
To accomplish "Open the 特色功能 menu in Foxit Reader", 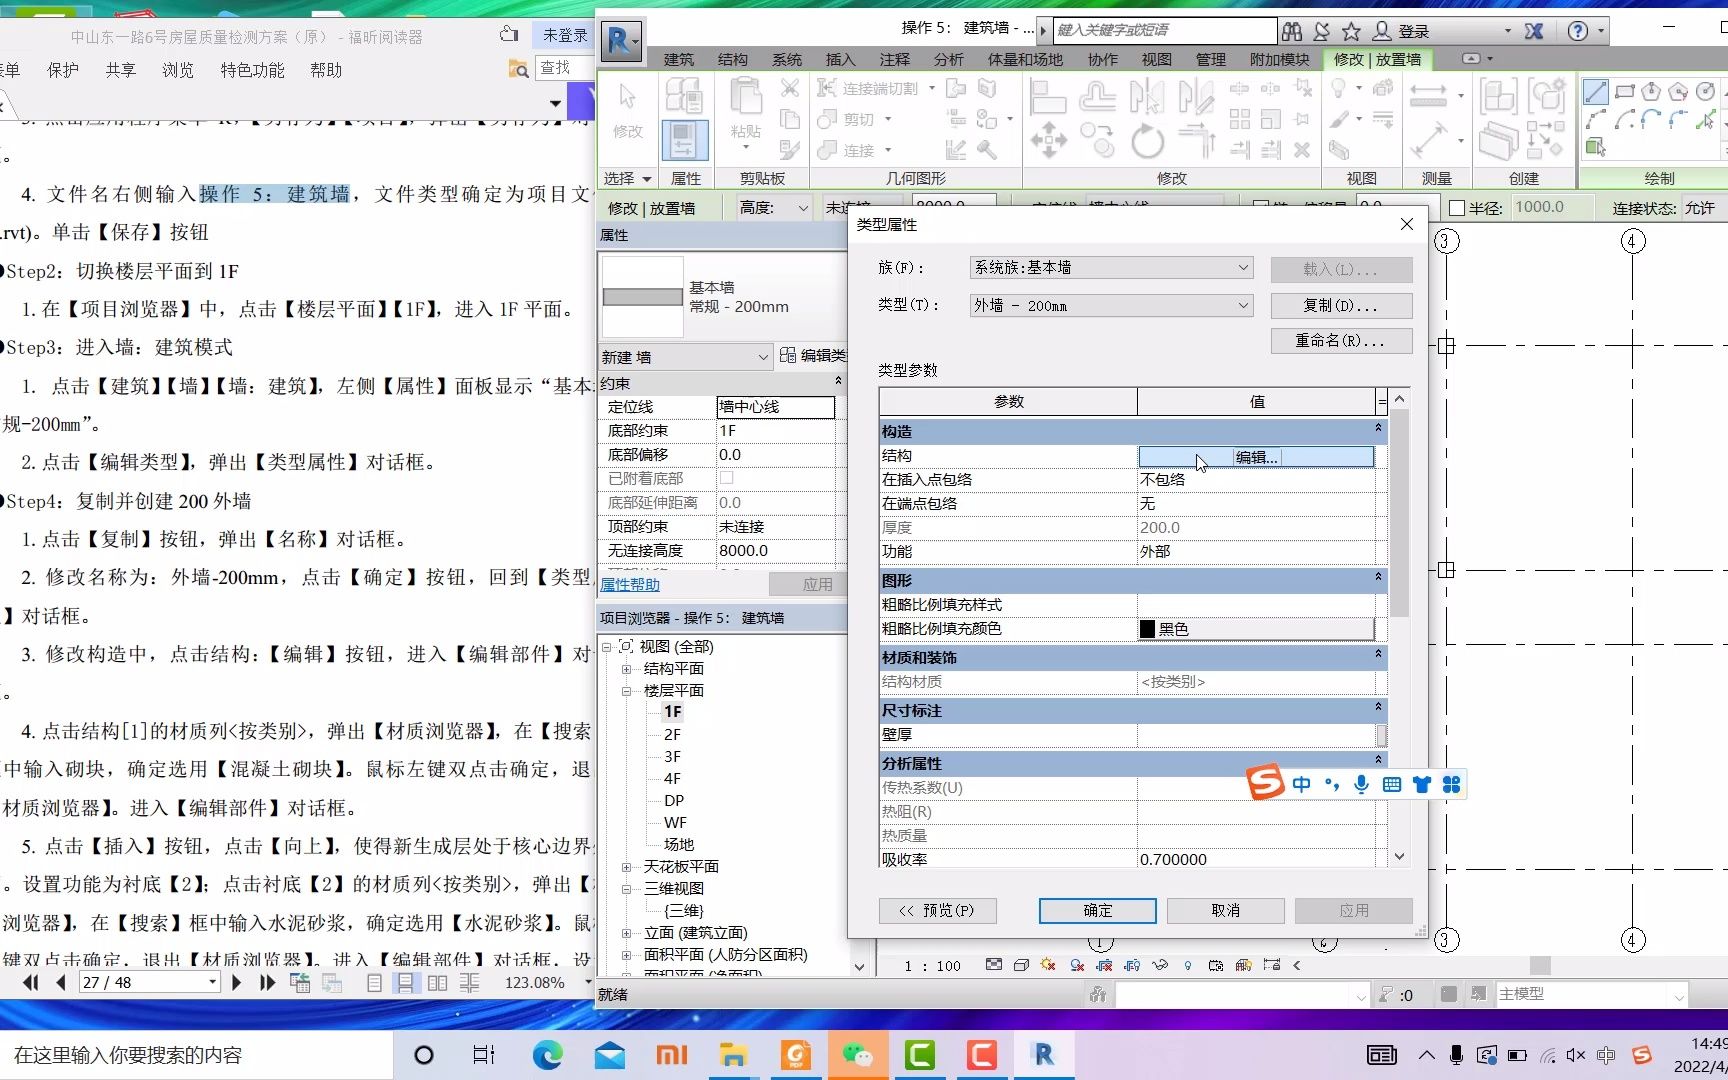I will click(251, 70).
